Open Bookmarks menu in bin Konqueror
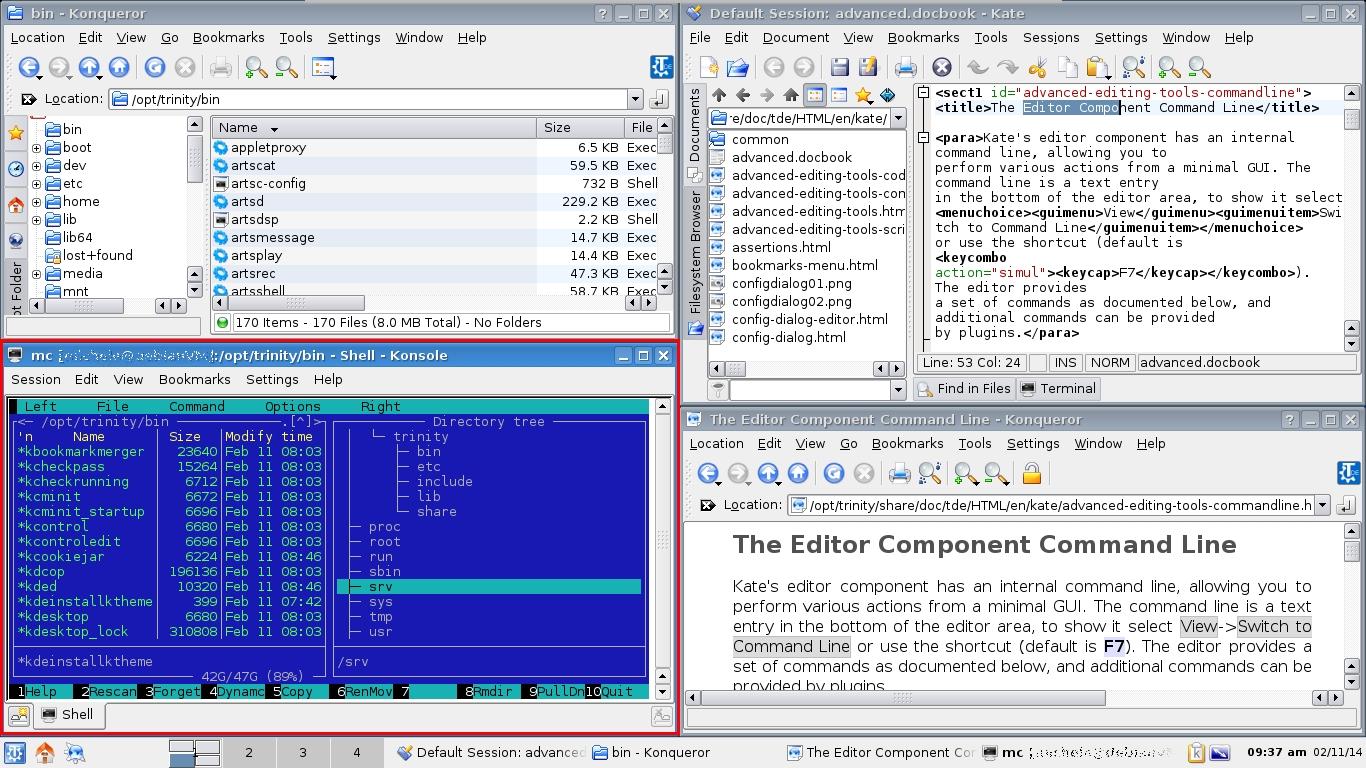This screenshot has width=1366, height=768. click(x=228, y=37)
